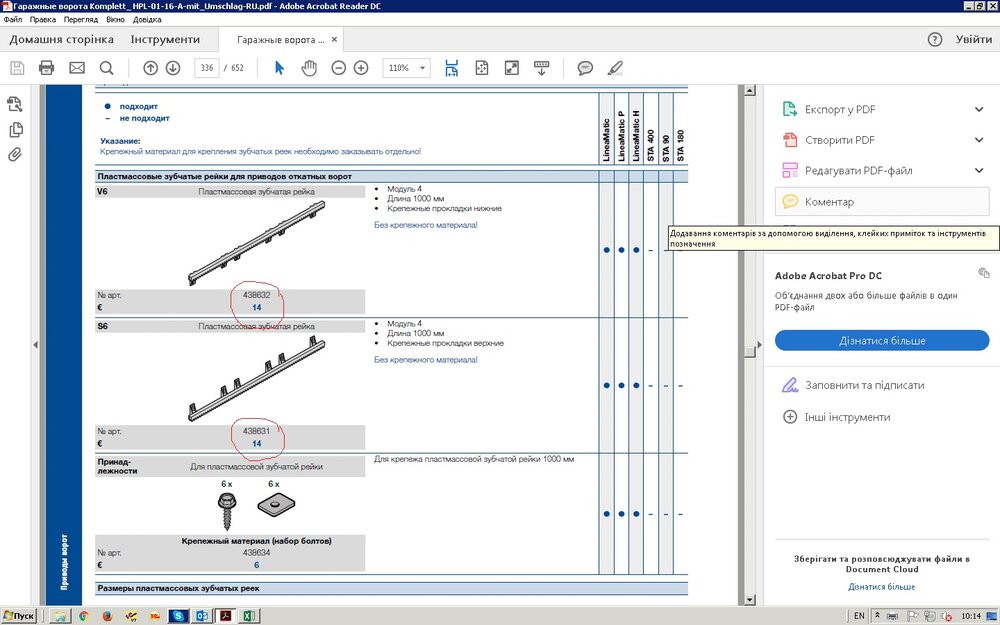
Task: Click Увійти to sign in
Action: tap(973, 40)
